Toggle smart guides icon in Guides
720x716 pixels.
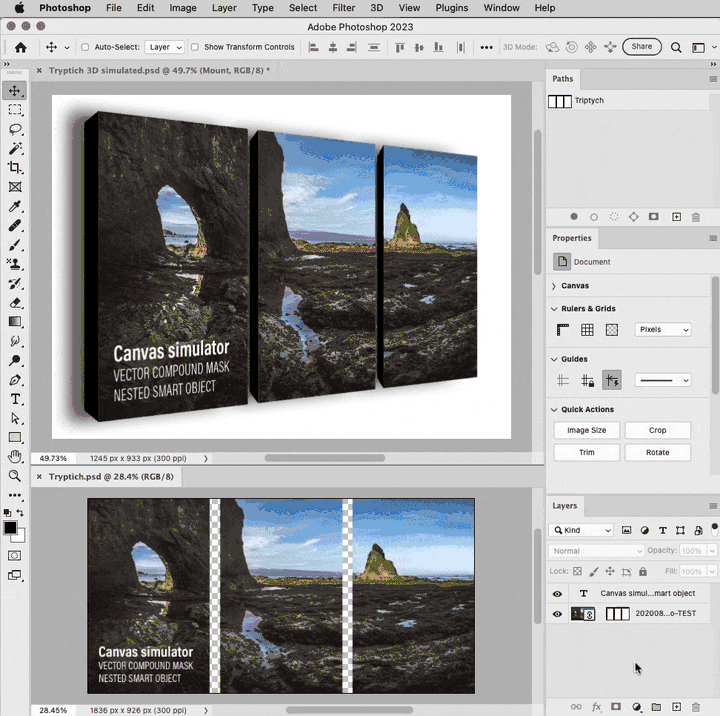612,380
